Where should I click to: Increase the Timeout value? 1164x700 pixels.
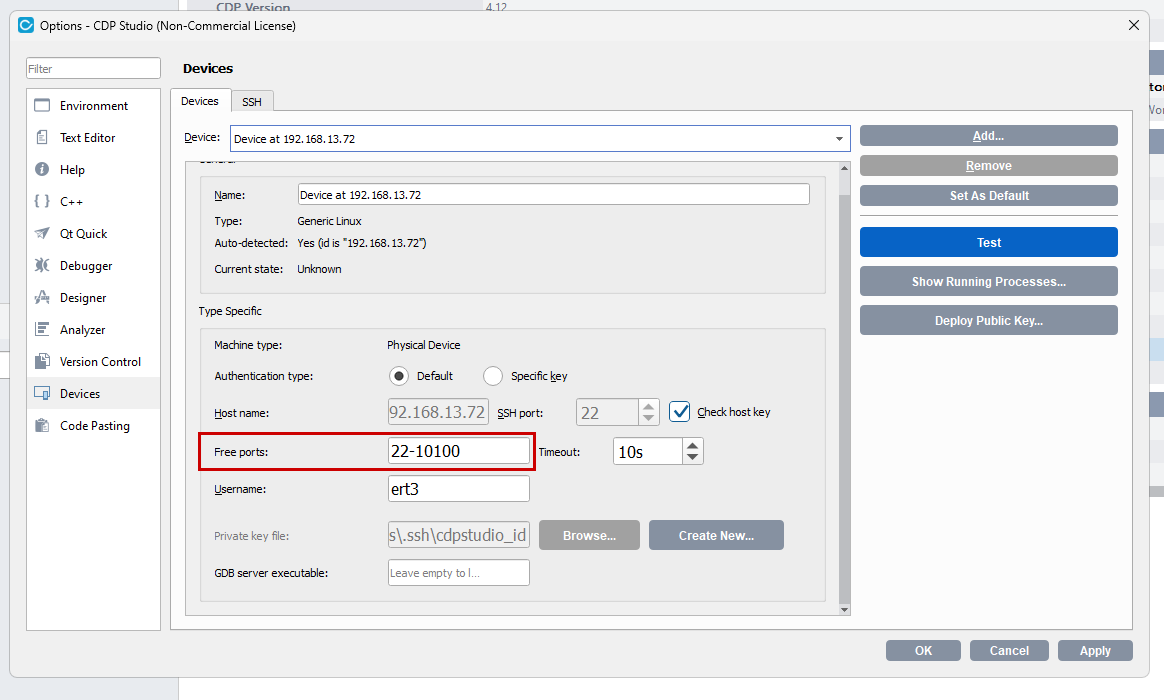click(x=693, y=445)
